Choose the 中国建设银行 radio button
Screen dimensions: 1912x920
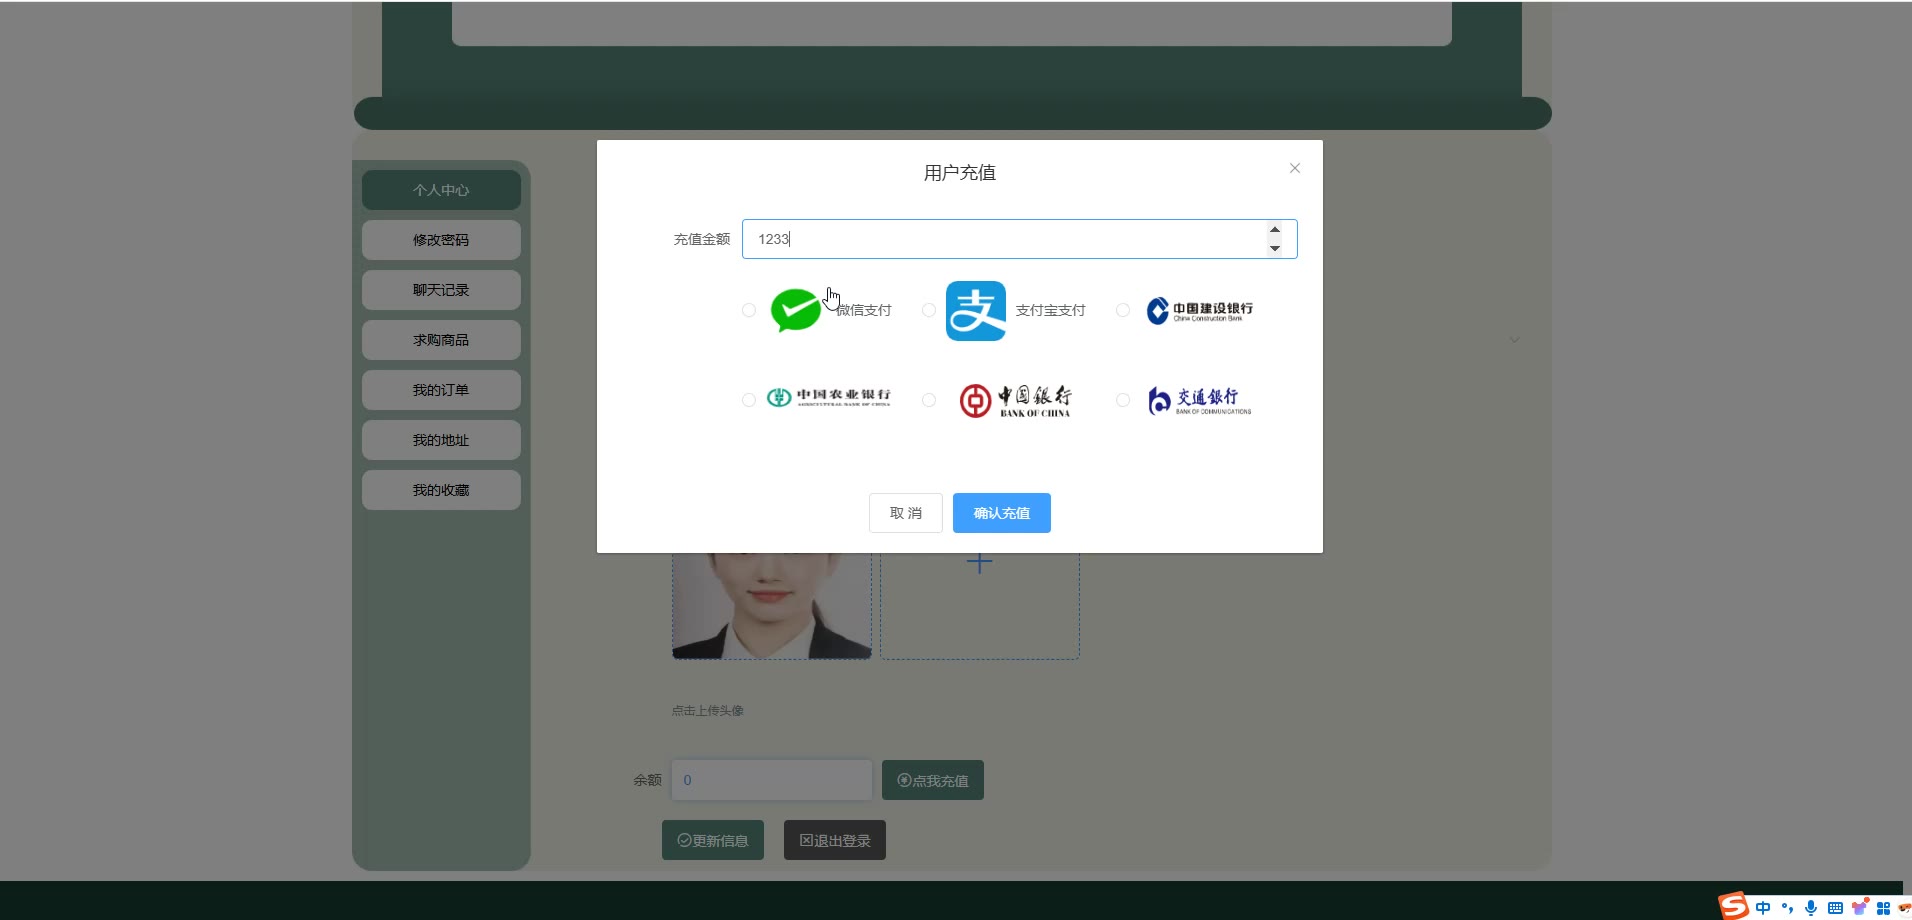point(1123,310)
